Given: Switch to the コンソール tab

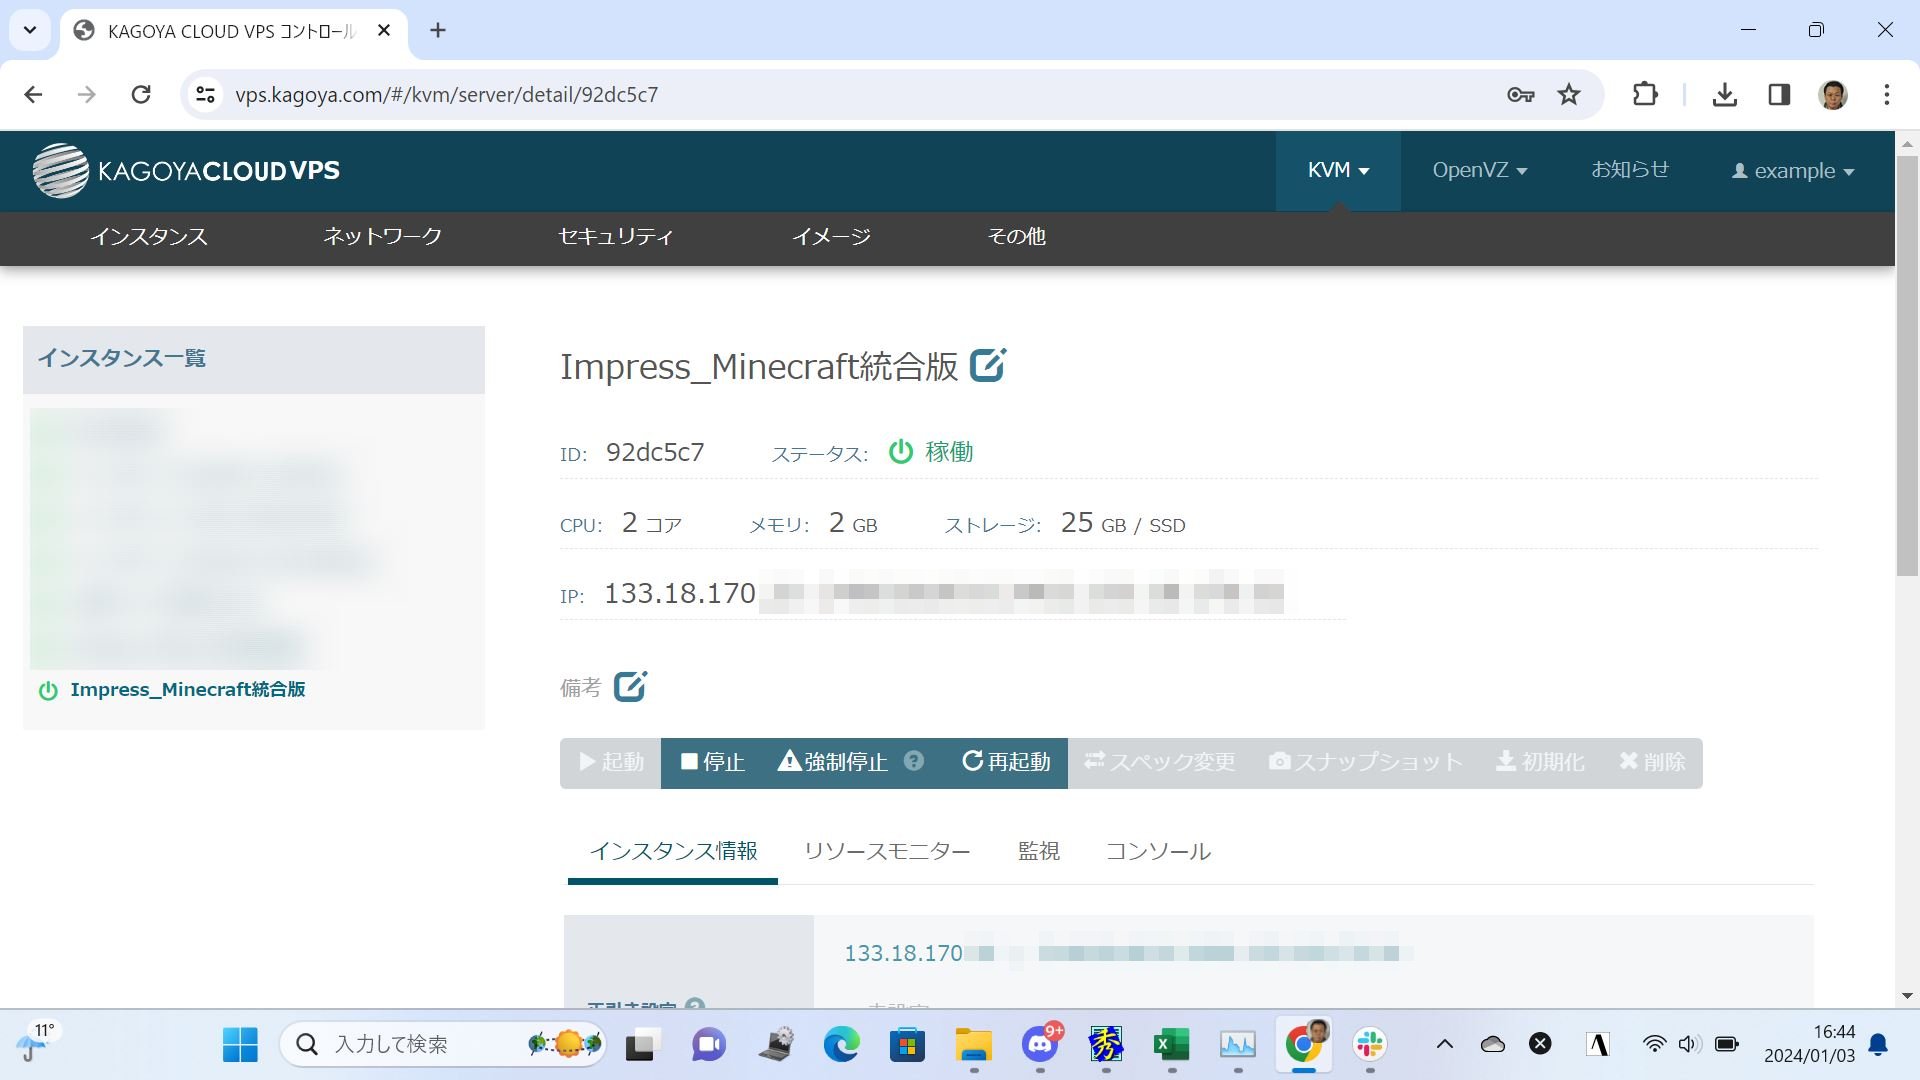Looking at the screenshot, I should pyautogui.click(x=1158, y=851).
